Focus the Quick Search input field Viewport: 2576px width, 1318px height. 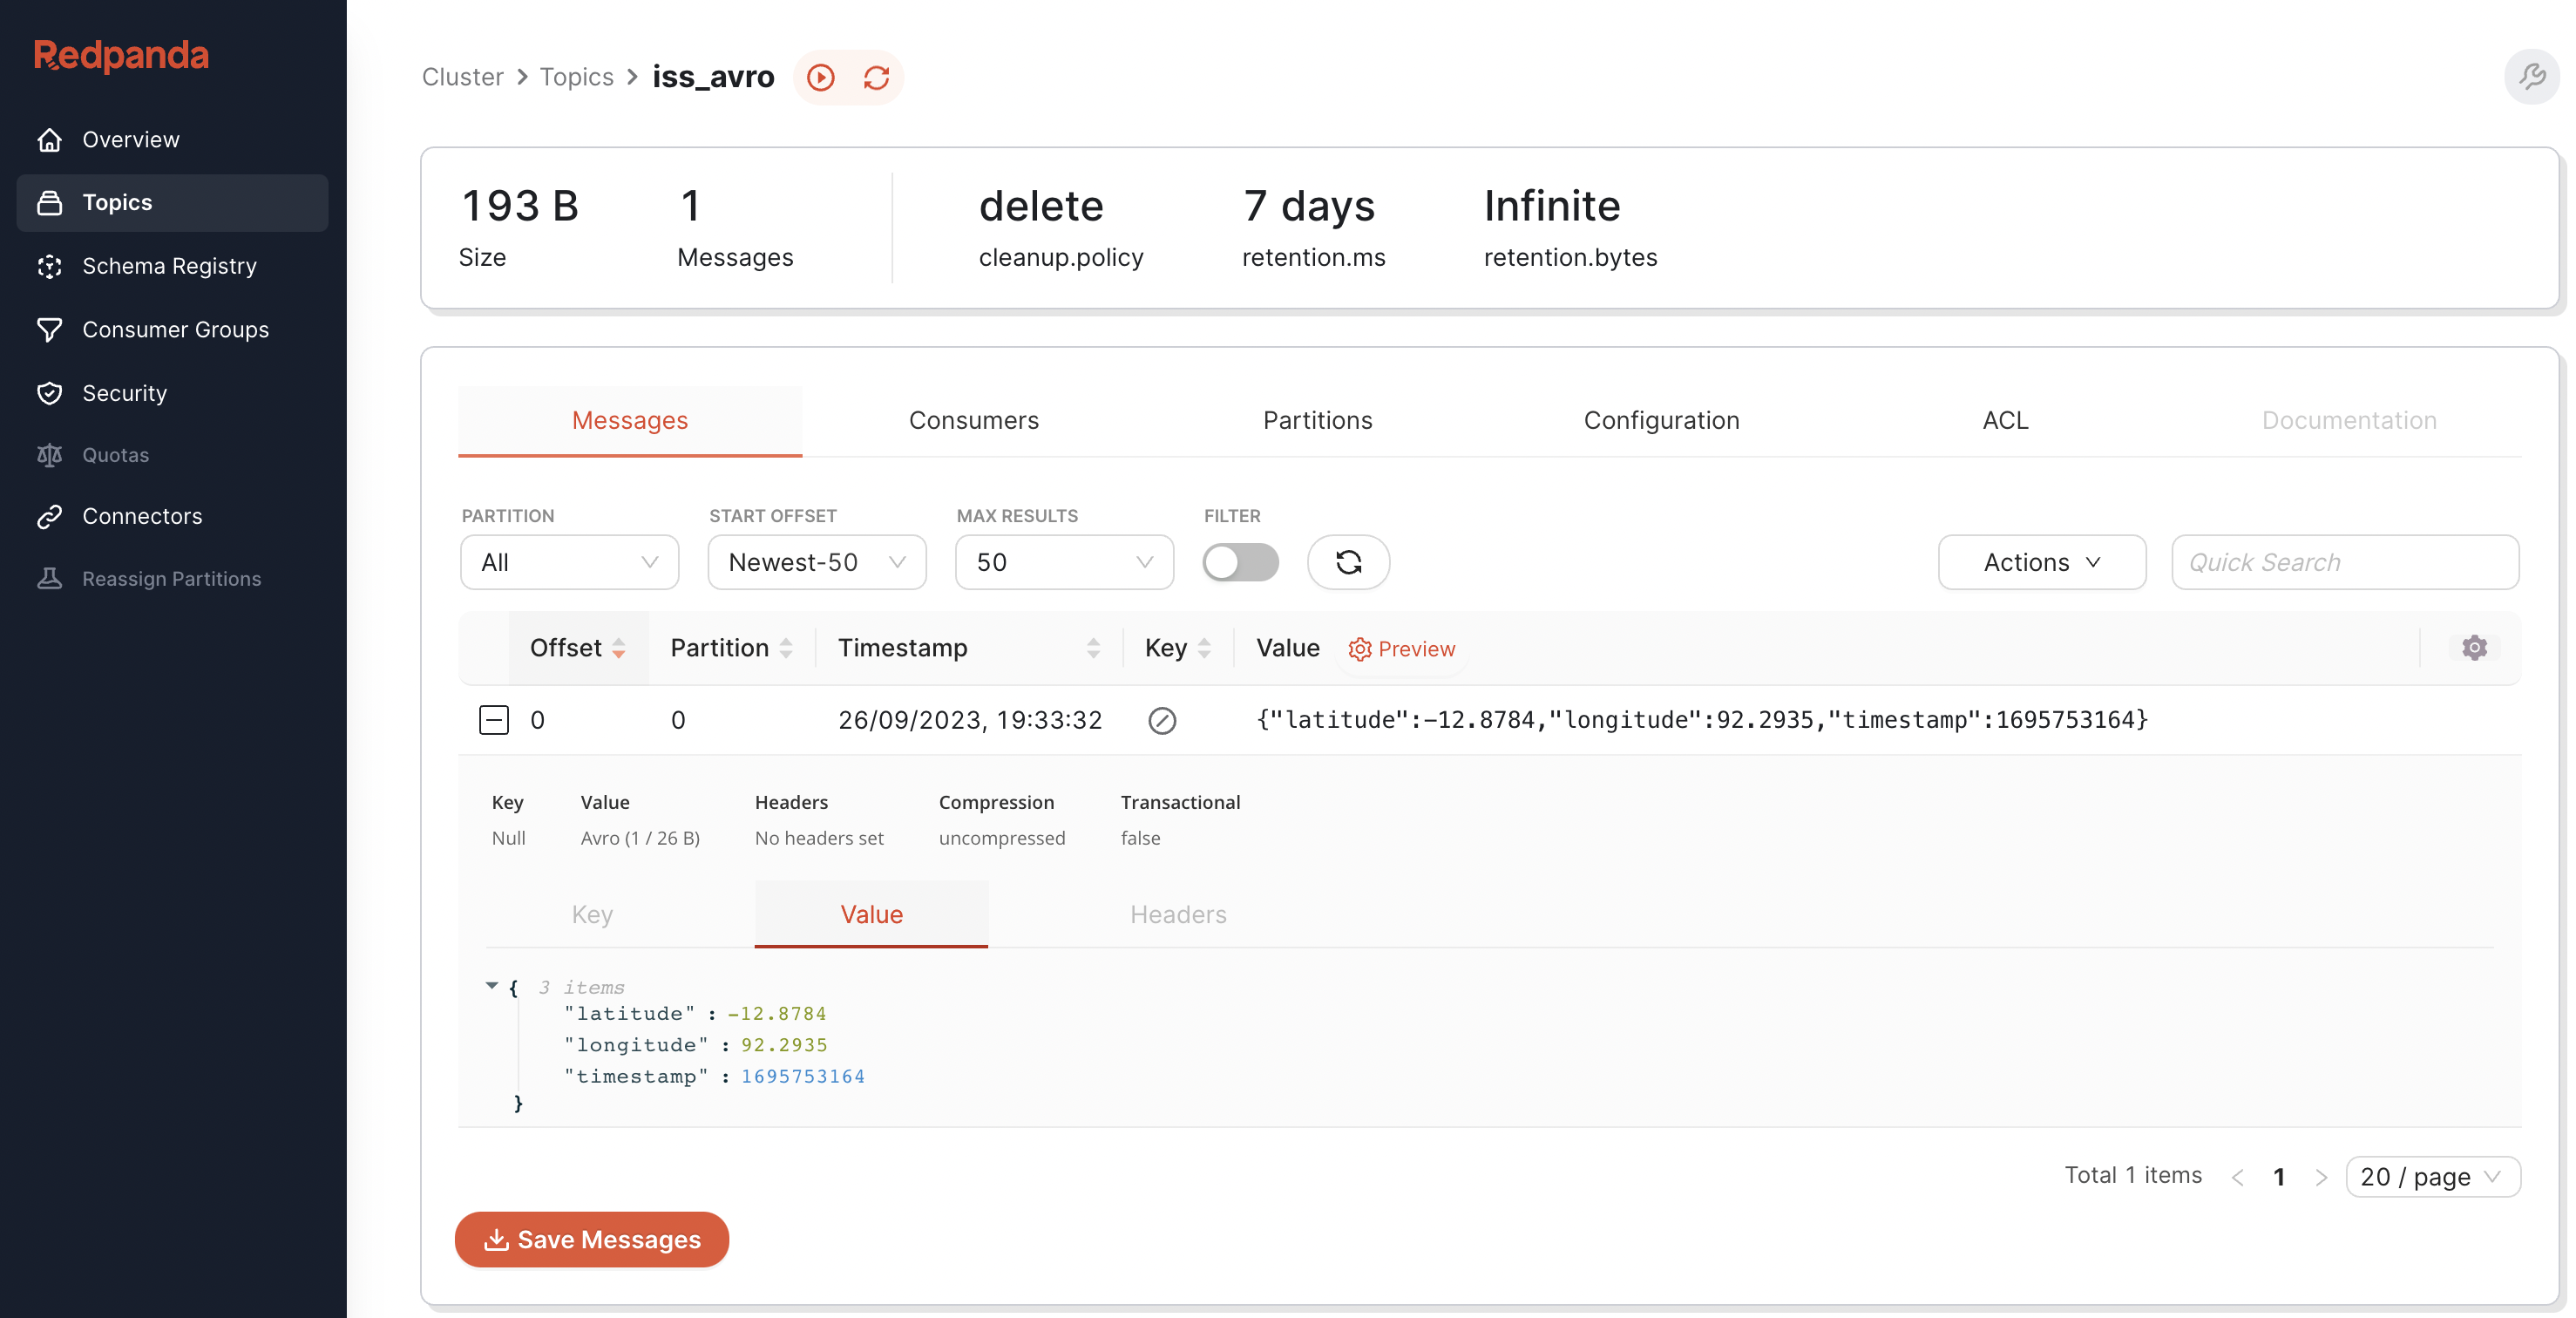2344,562
